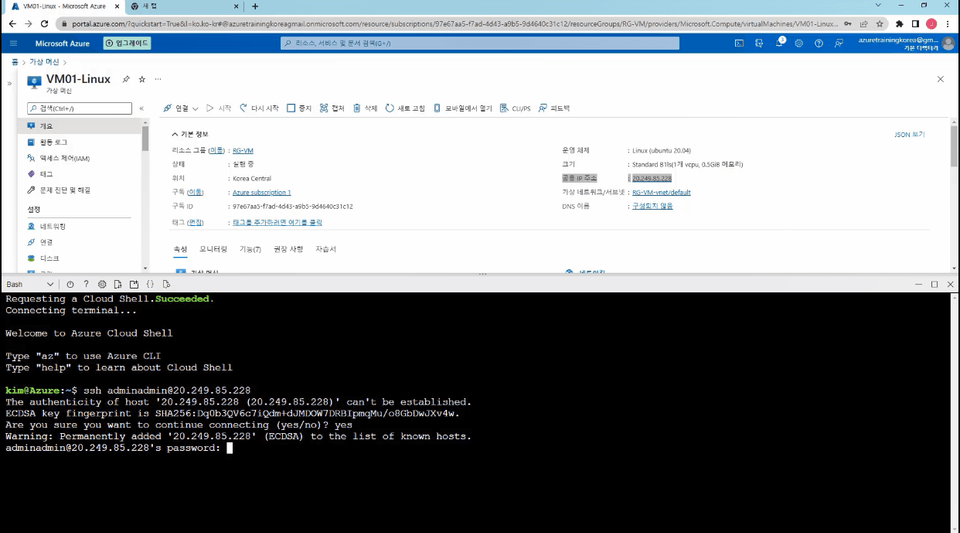
Task: Pin VM01-Linux to dashboard
Action: tap(126, 79)
